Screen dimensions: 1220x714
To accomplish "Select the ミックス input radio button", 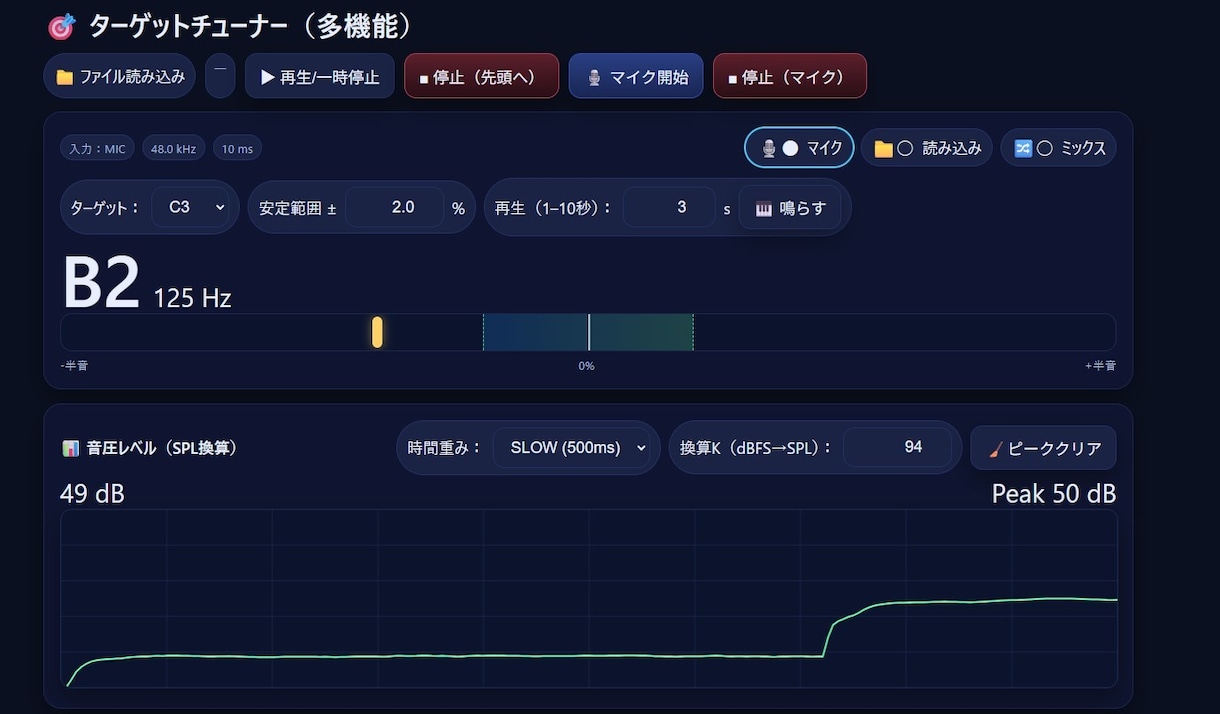I will pos(1045,148).
